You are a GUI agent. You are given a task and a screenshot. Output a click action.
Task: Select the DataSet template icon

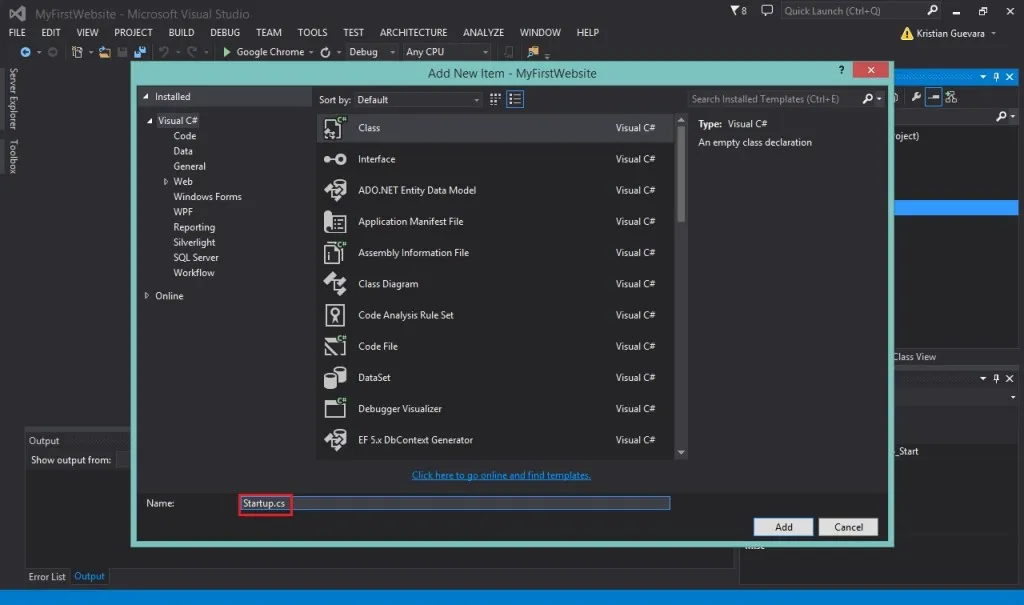(335, 378)
